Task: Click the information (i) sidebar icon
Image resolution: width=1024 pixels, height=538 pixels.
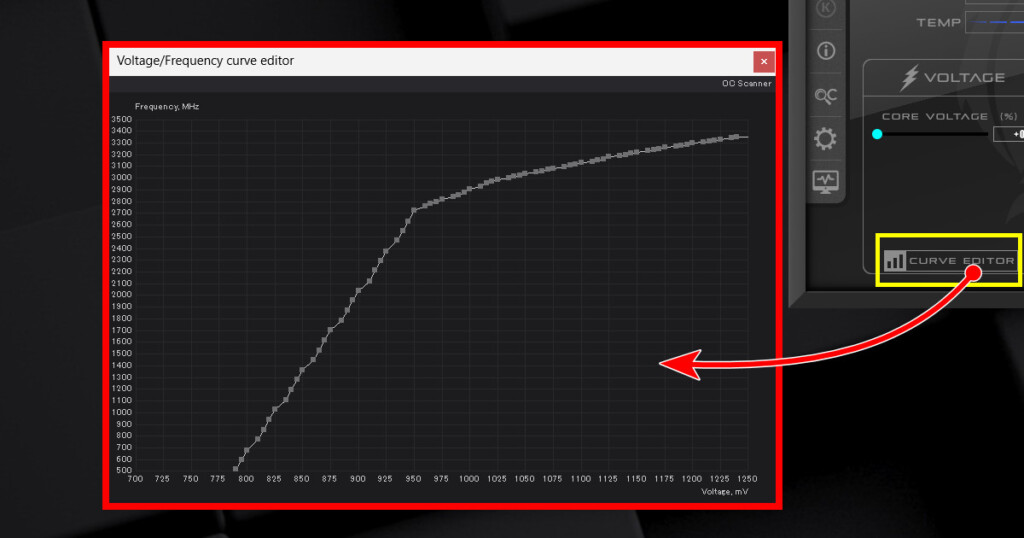Action: coord(826,51)
